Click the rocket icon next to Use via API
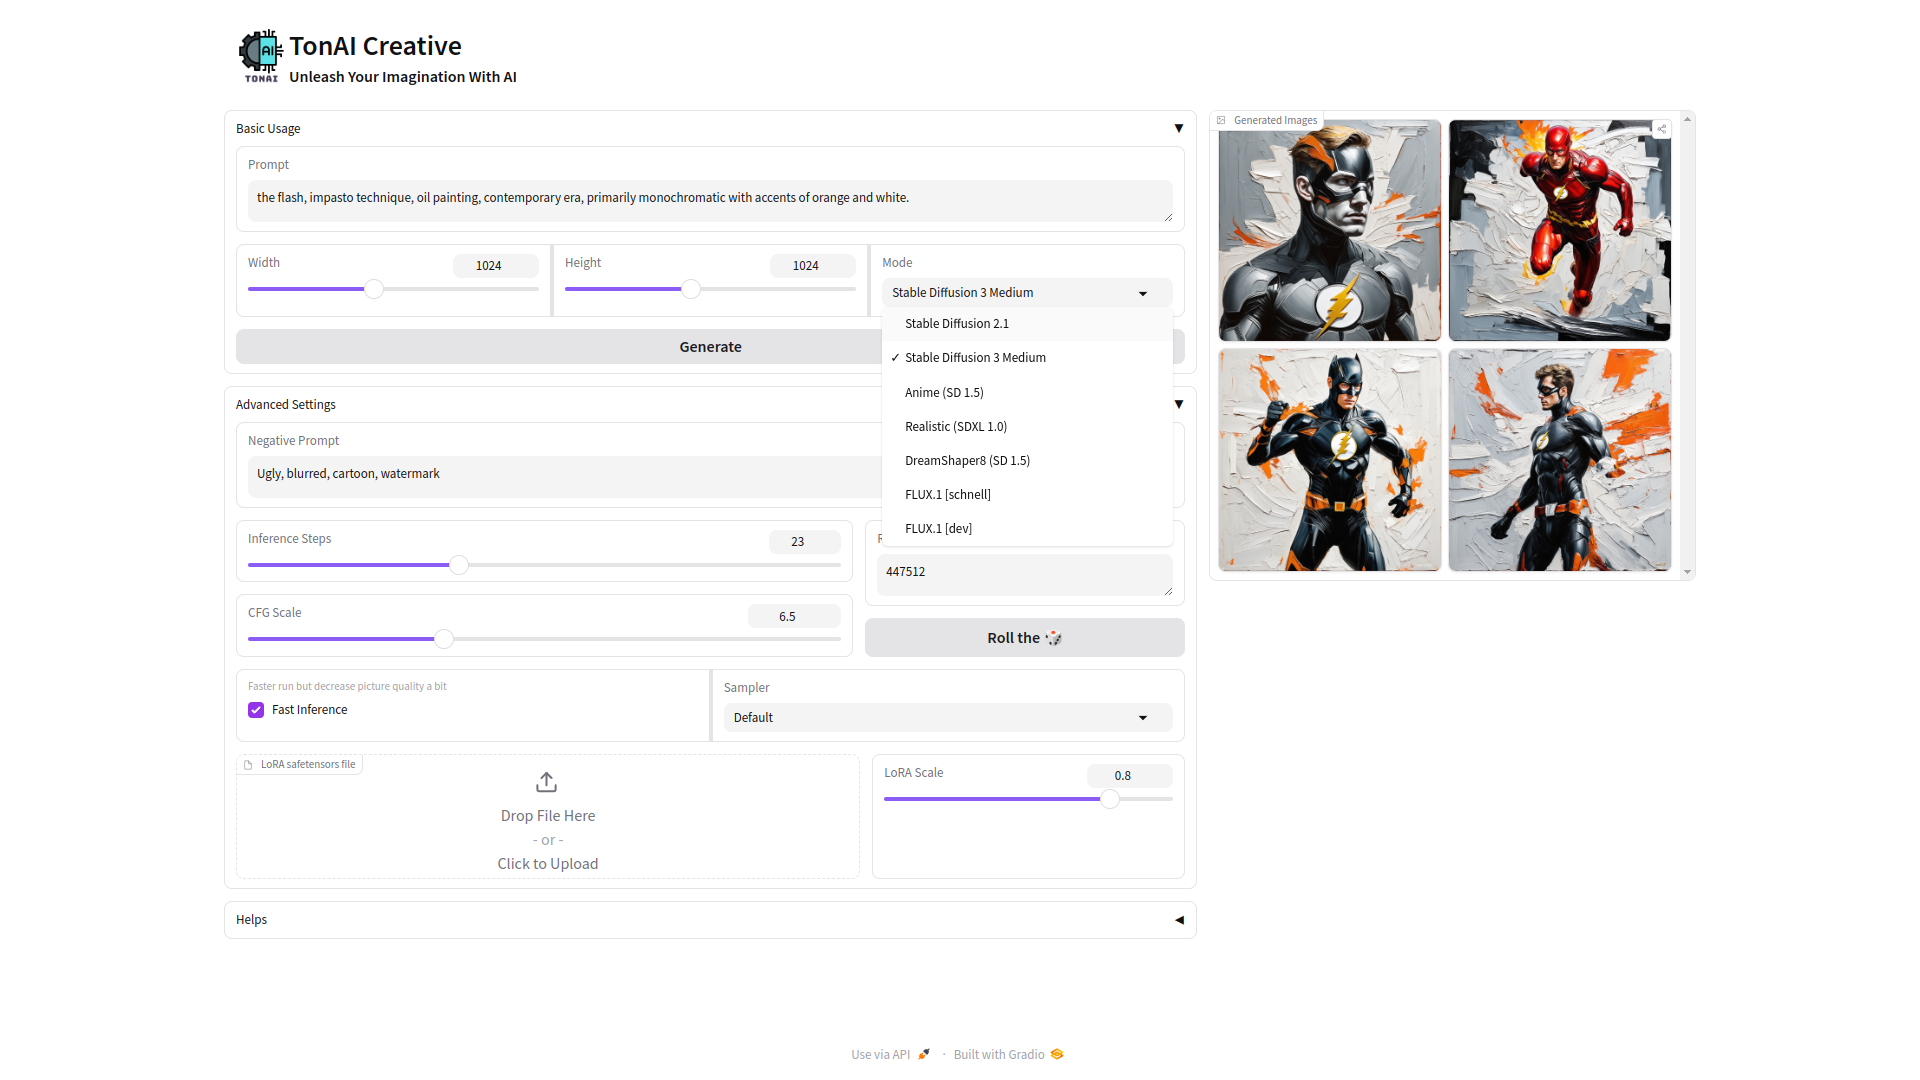The image size is (1920, 1080). 924,1054
